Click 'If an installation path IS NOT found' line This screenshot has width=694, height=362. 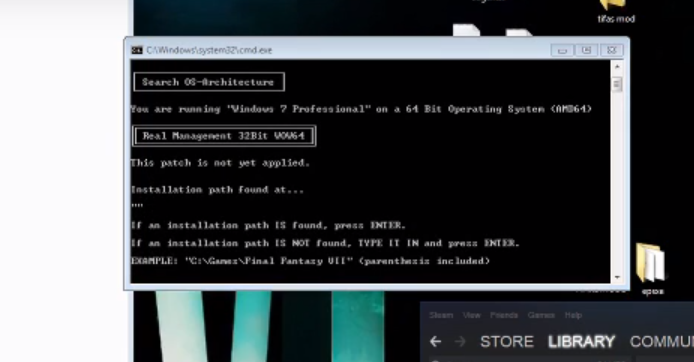[x=325, y=243]
